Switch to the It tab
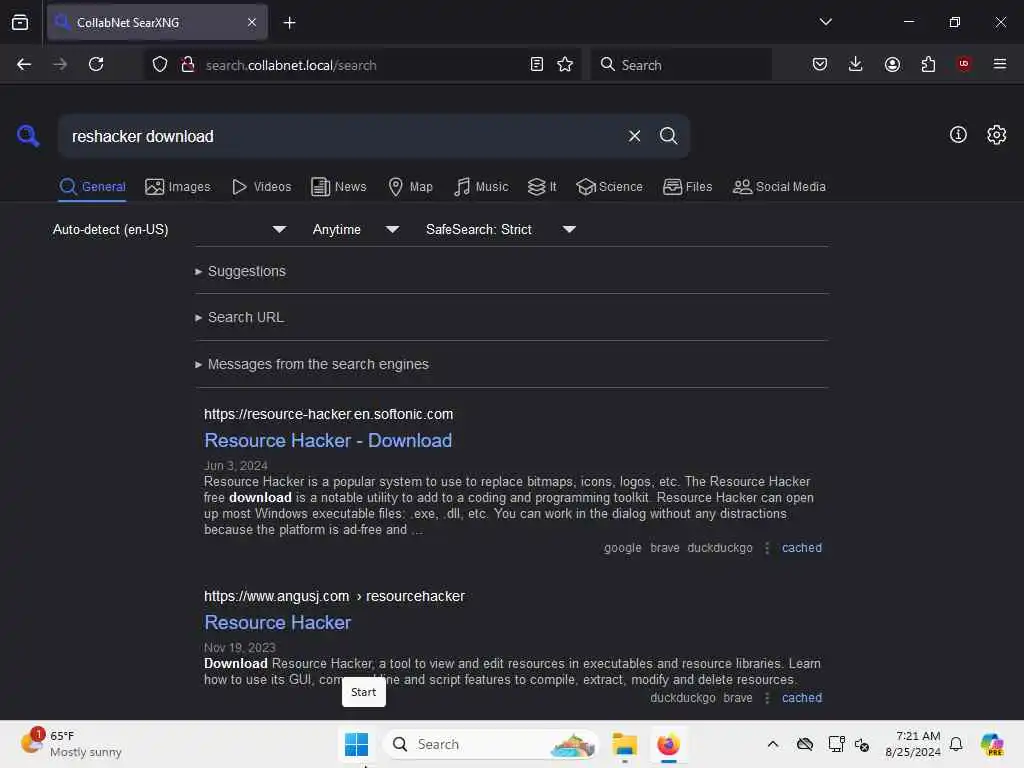 point(542,187)
